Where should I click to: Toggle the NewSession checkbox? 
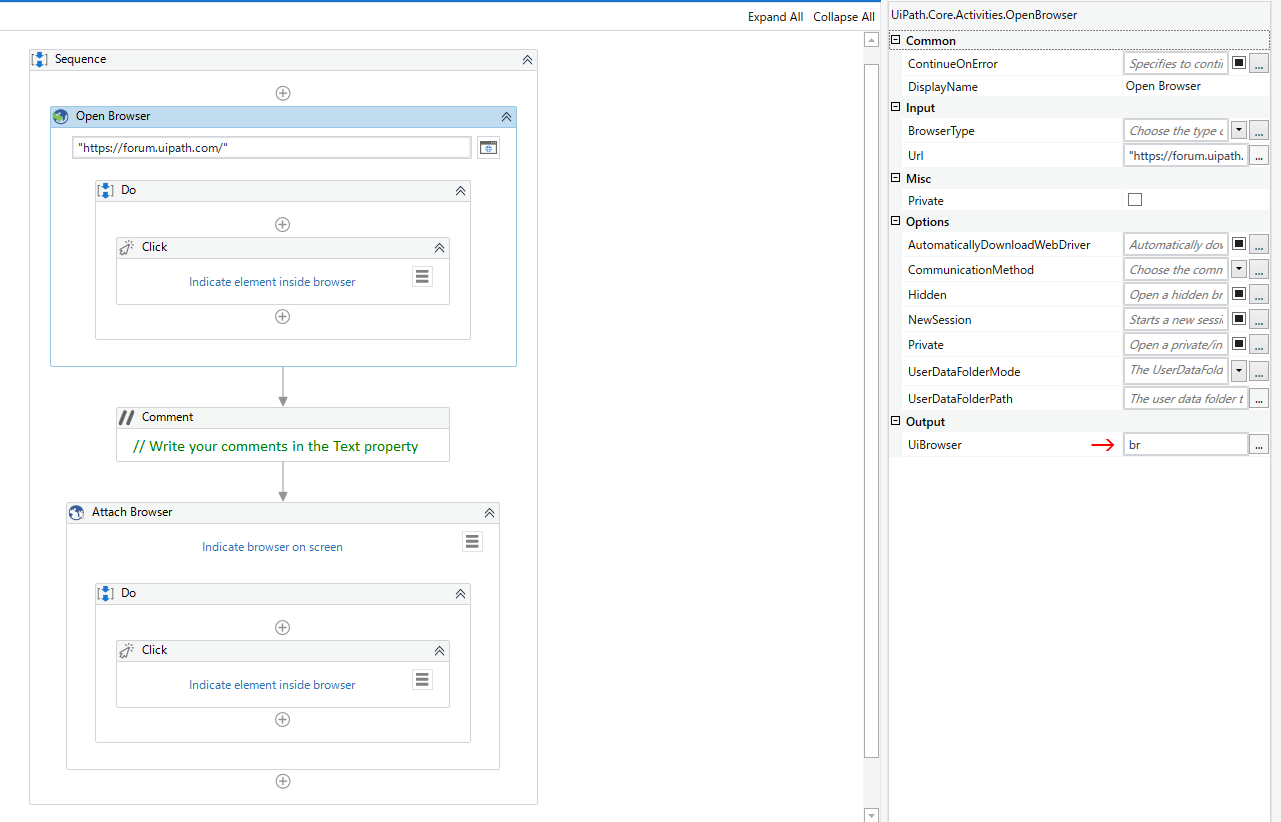tap(1238, 319)
